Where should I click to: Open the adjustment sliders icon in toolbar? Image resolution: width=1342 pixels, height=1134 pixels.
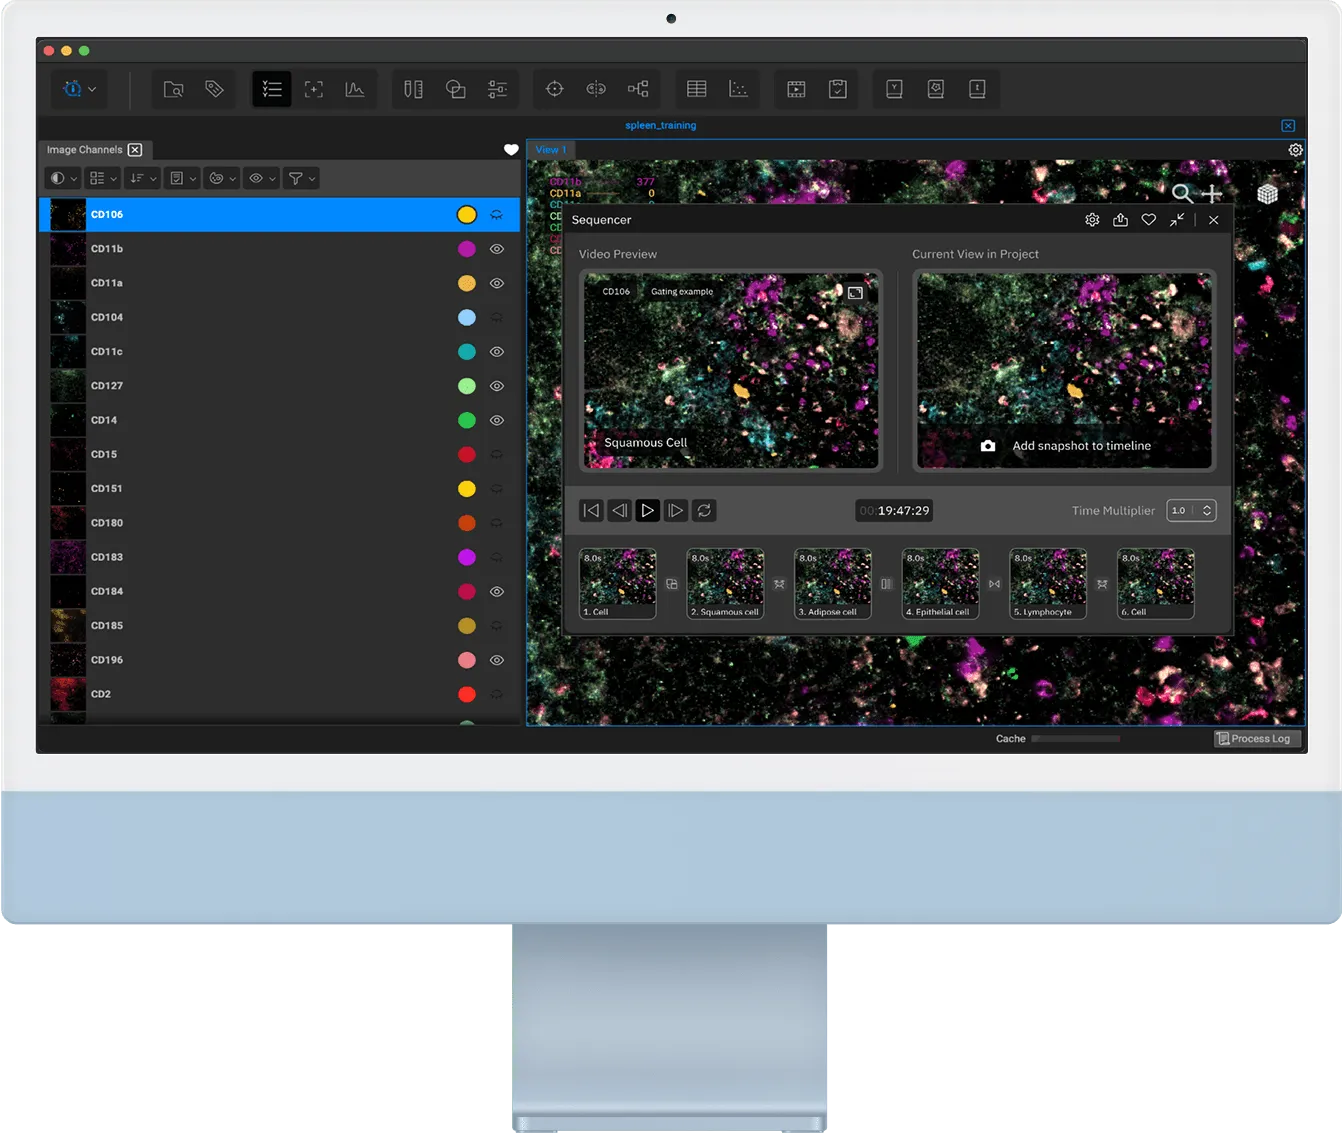[x=497, y=89]
